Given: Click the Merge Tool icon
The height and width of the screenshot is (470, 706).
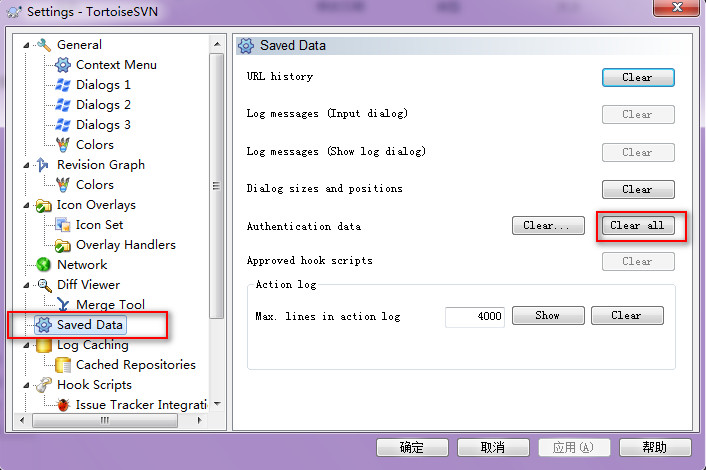Looking at the screenshot, I should click(x=63, y=305).
